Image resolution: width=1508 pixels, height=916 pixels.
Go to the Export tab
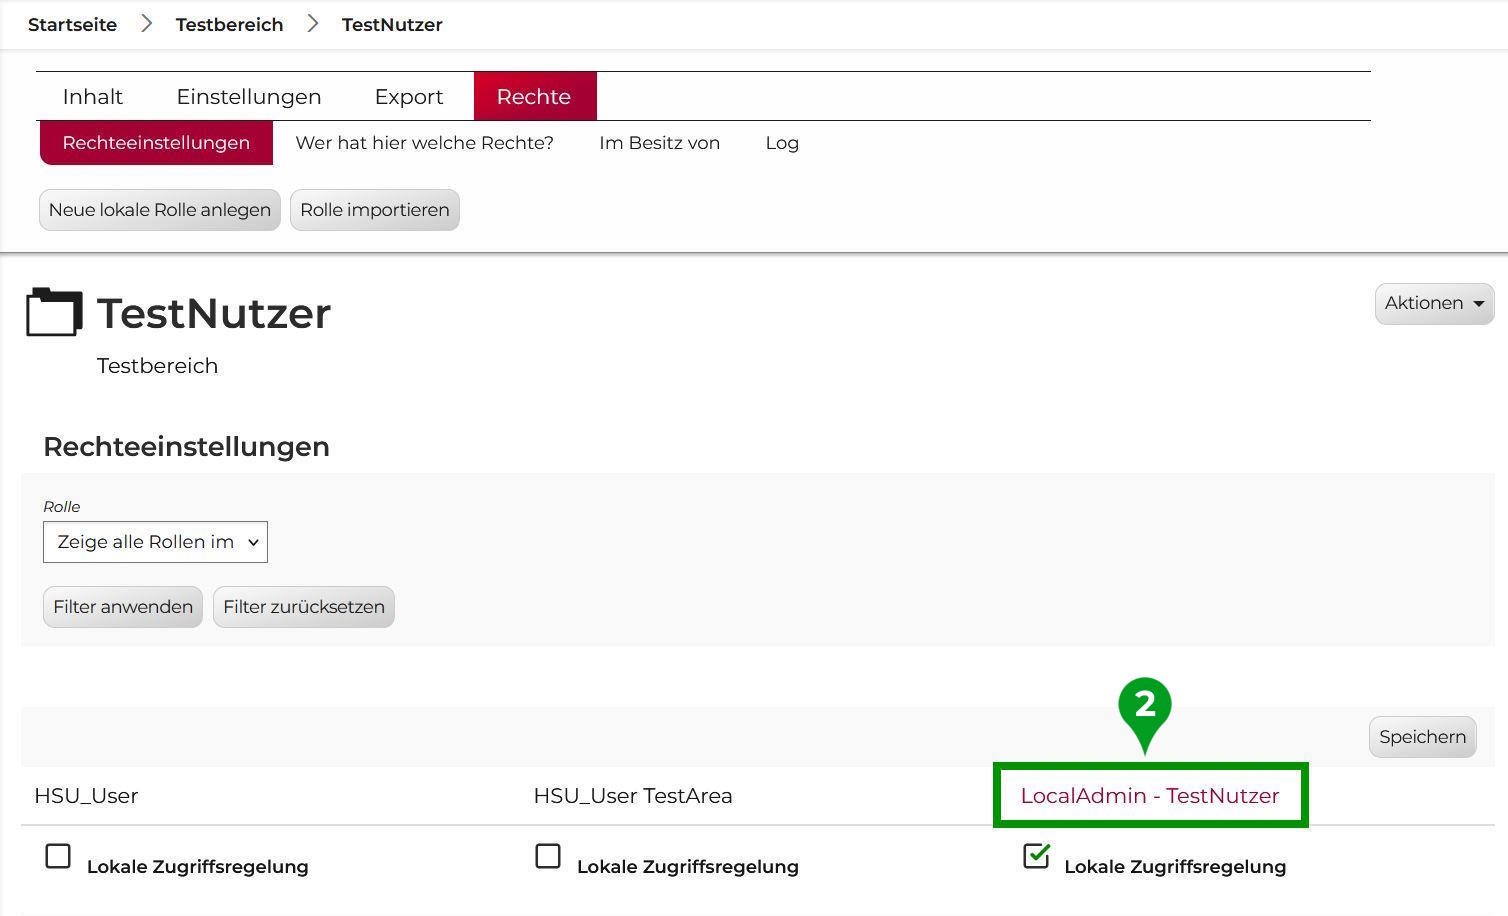pyautogui.click(x=408, y=97)
